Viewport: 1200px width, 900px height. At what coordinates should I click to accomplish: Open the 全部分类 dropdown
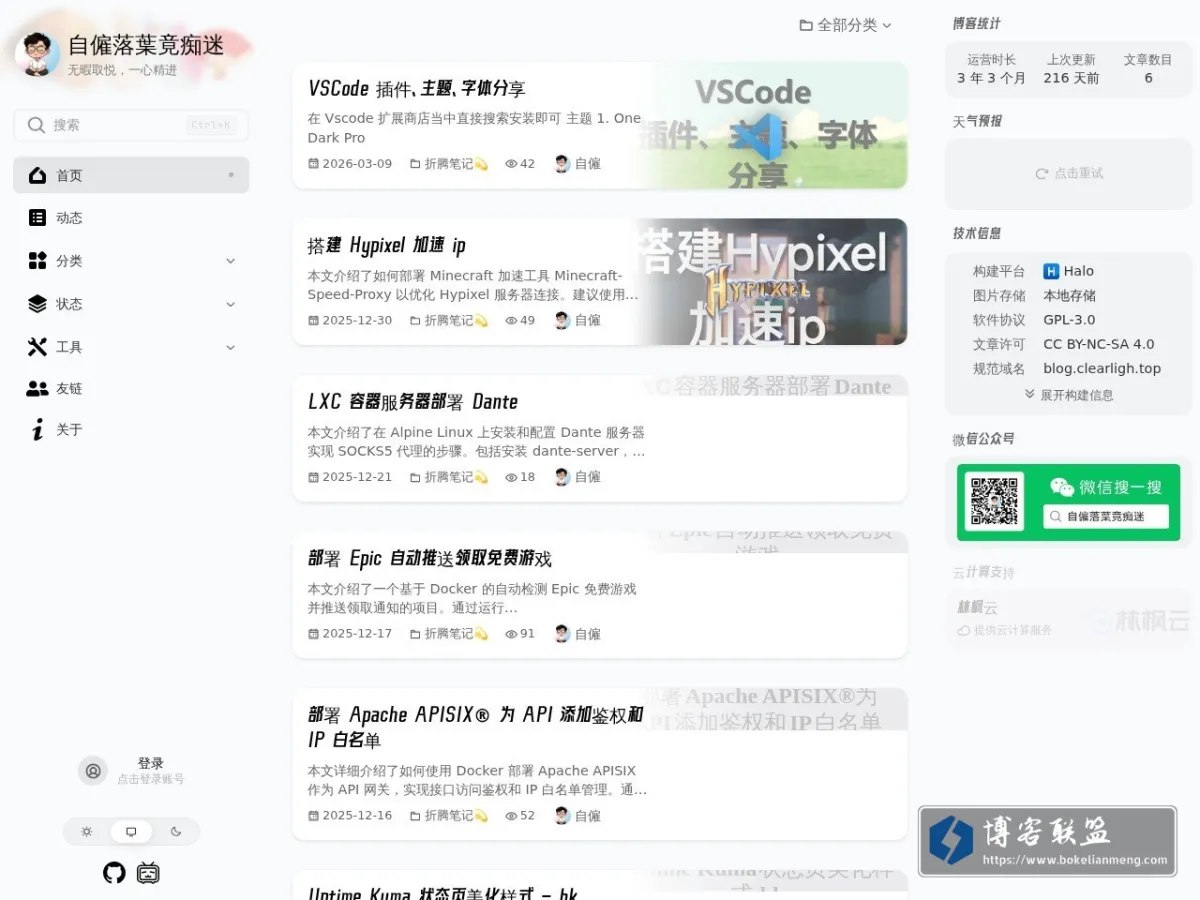click(845, 25)
